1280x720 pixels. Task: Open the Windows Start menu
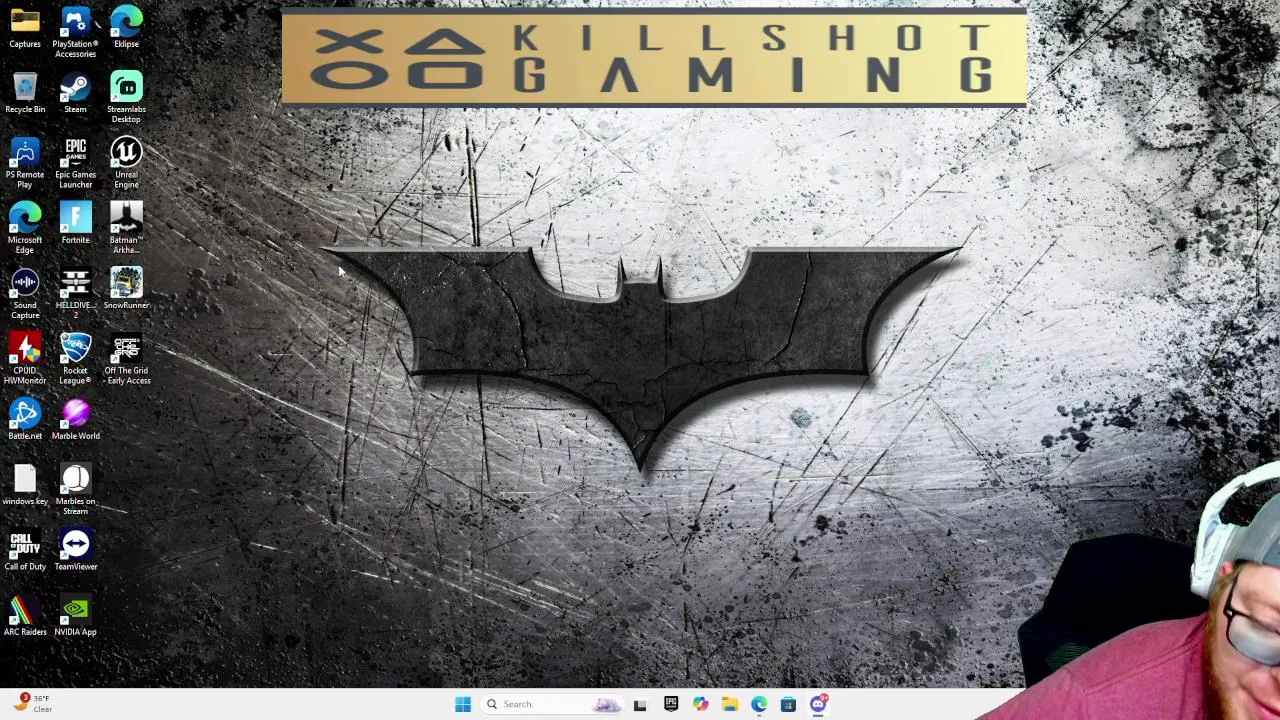pos(463,704)
